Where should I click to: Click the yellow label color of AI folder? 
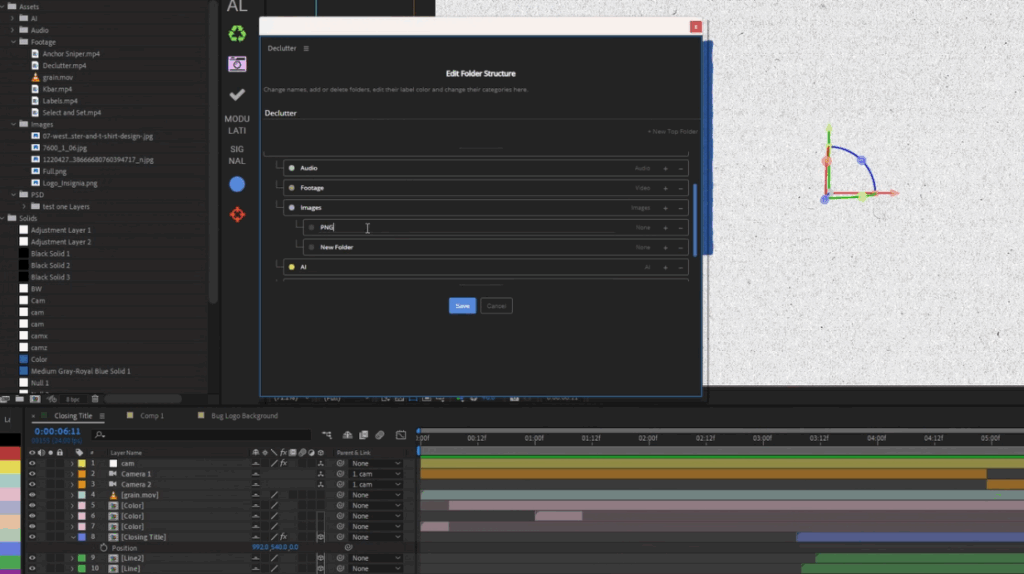click(291, 267)
